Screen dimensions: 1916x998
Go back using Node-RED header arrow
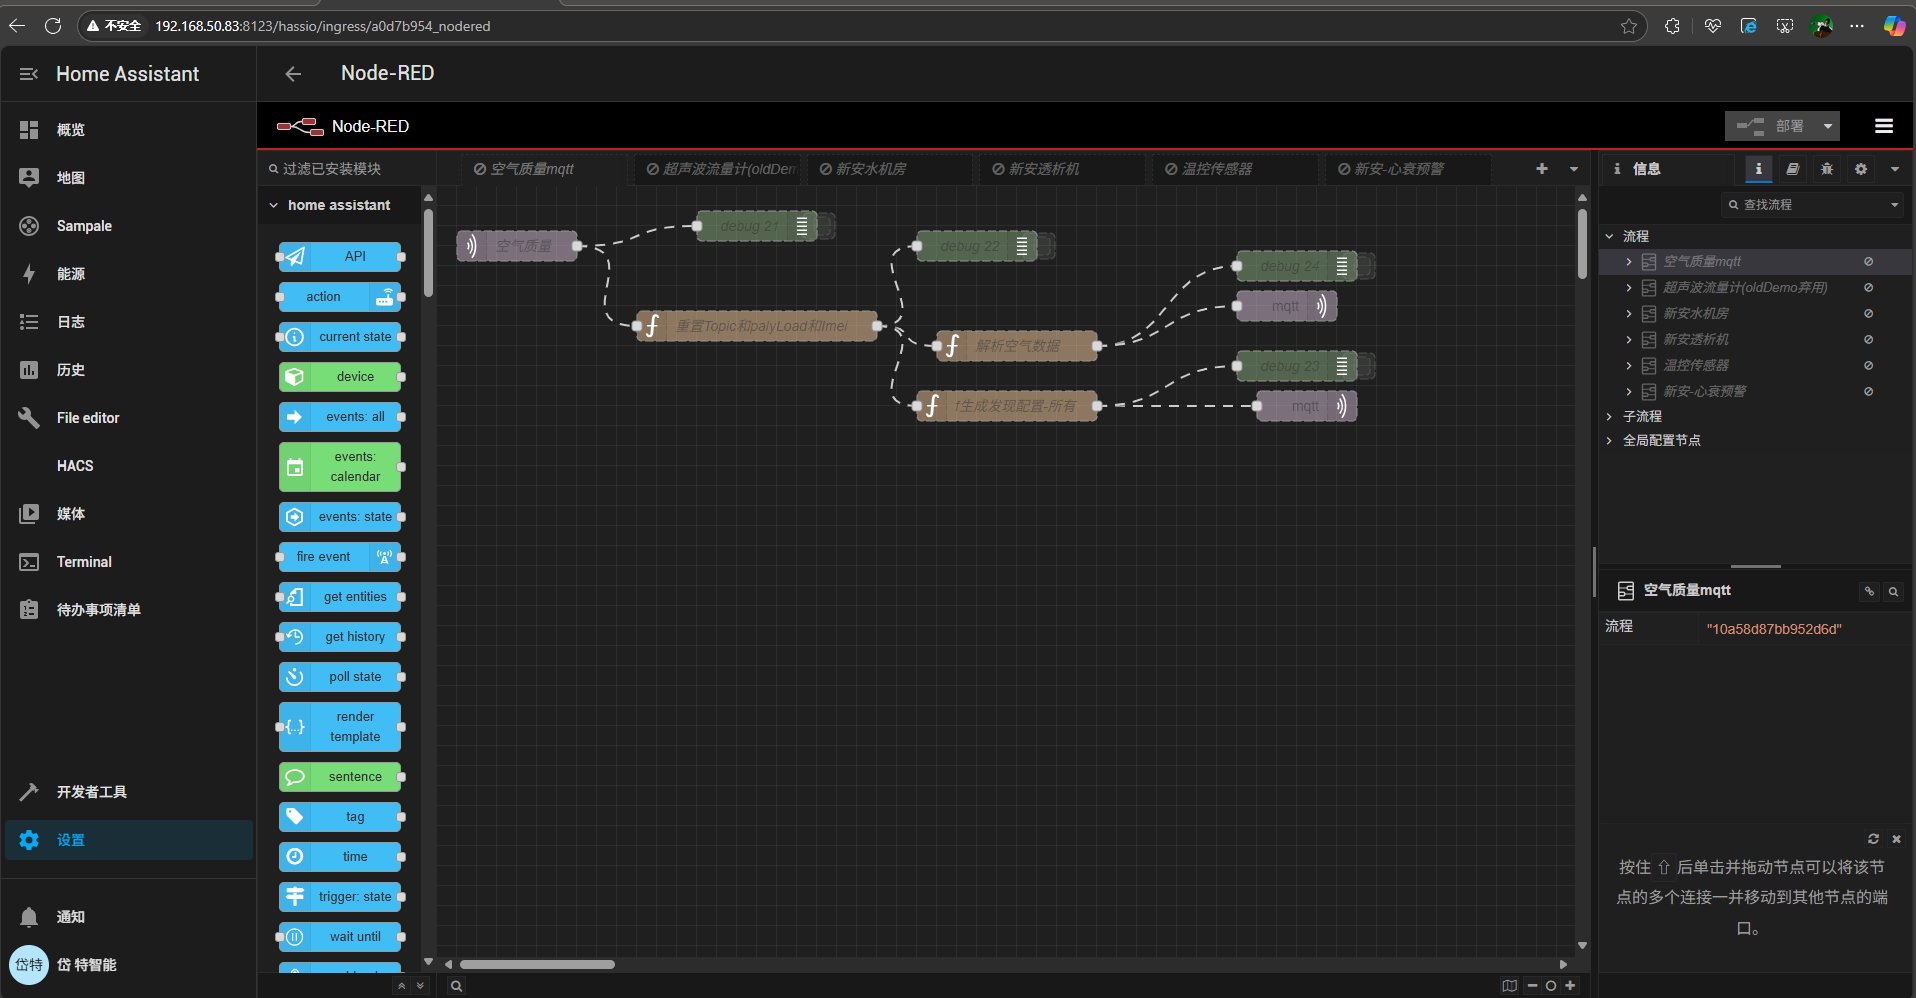[x=293, y=74]
